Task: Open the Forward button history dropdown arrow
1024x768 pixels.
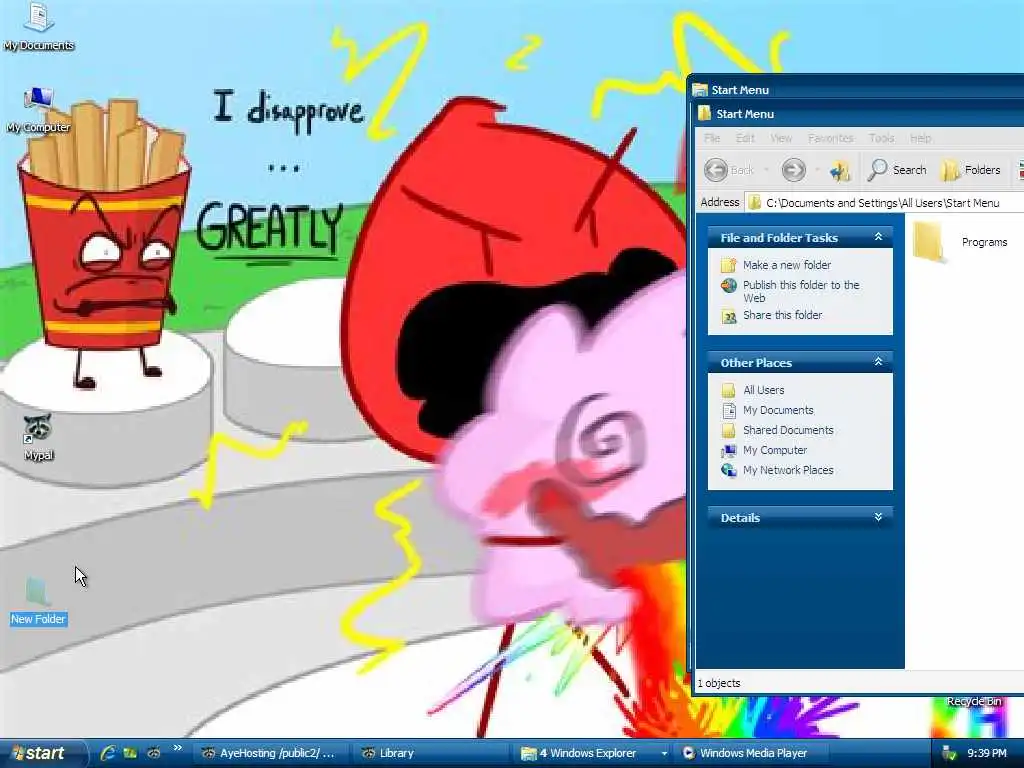Action: tap(816, 170)
